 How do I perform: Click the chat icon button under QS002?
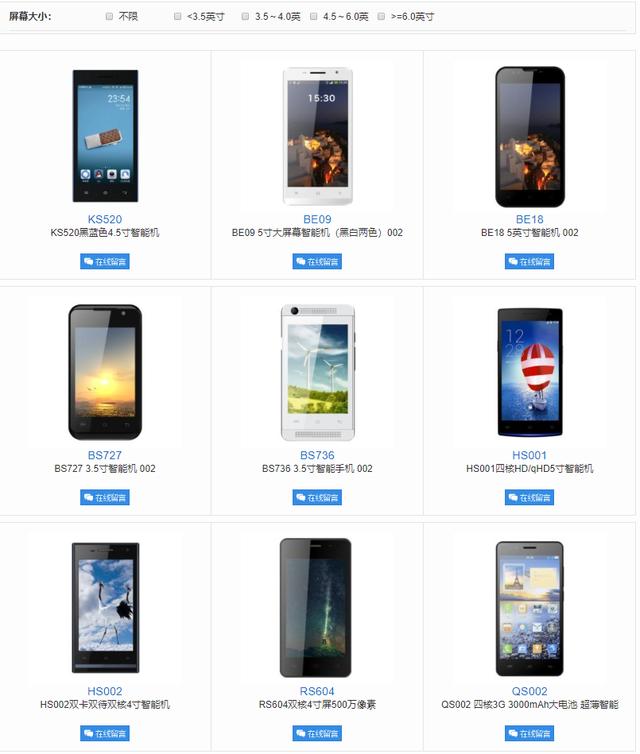click(529, 733)
